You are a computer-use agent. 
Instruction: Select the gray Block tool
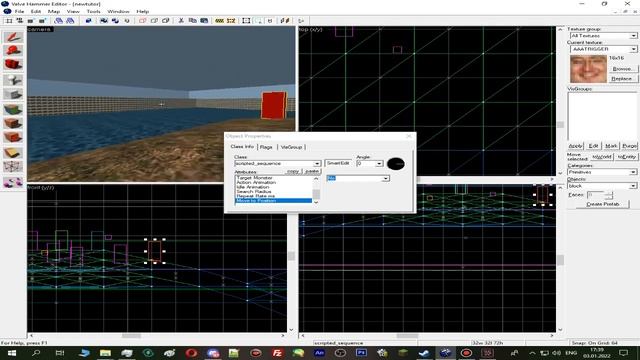[13, 94]
